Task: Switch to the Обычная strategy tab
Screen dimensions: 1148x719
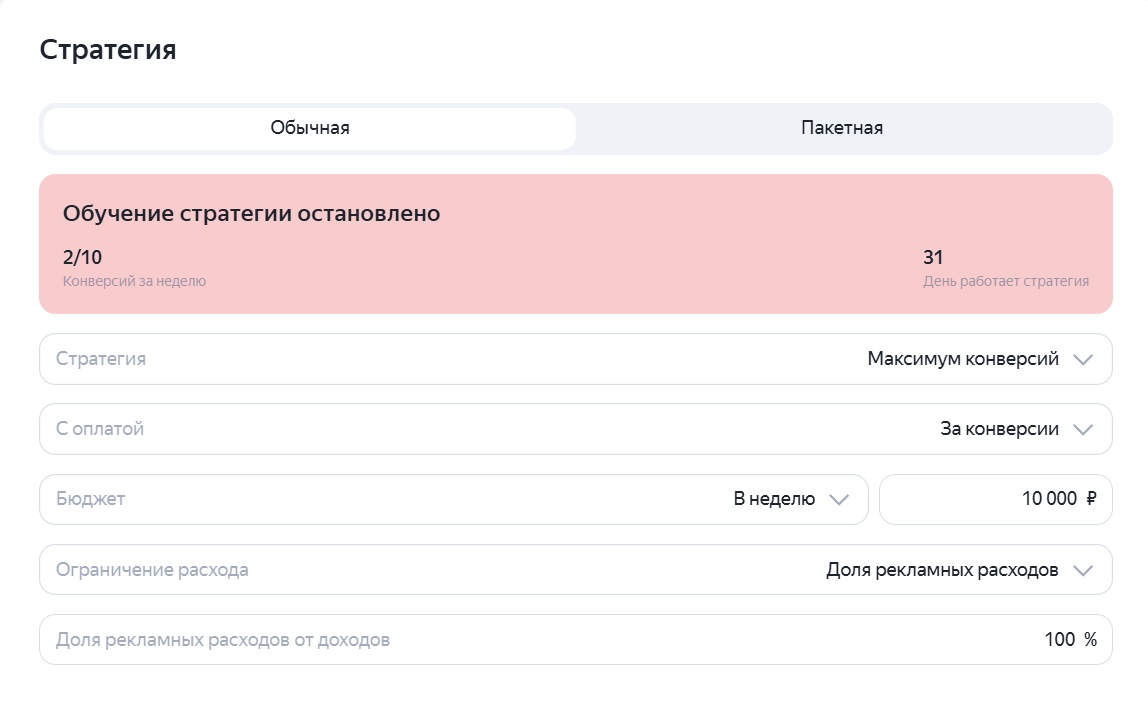Action: point(310,129)
